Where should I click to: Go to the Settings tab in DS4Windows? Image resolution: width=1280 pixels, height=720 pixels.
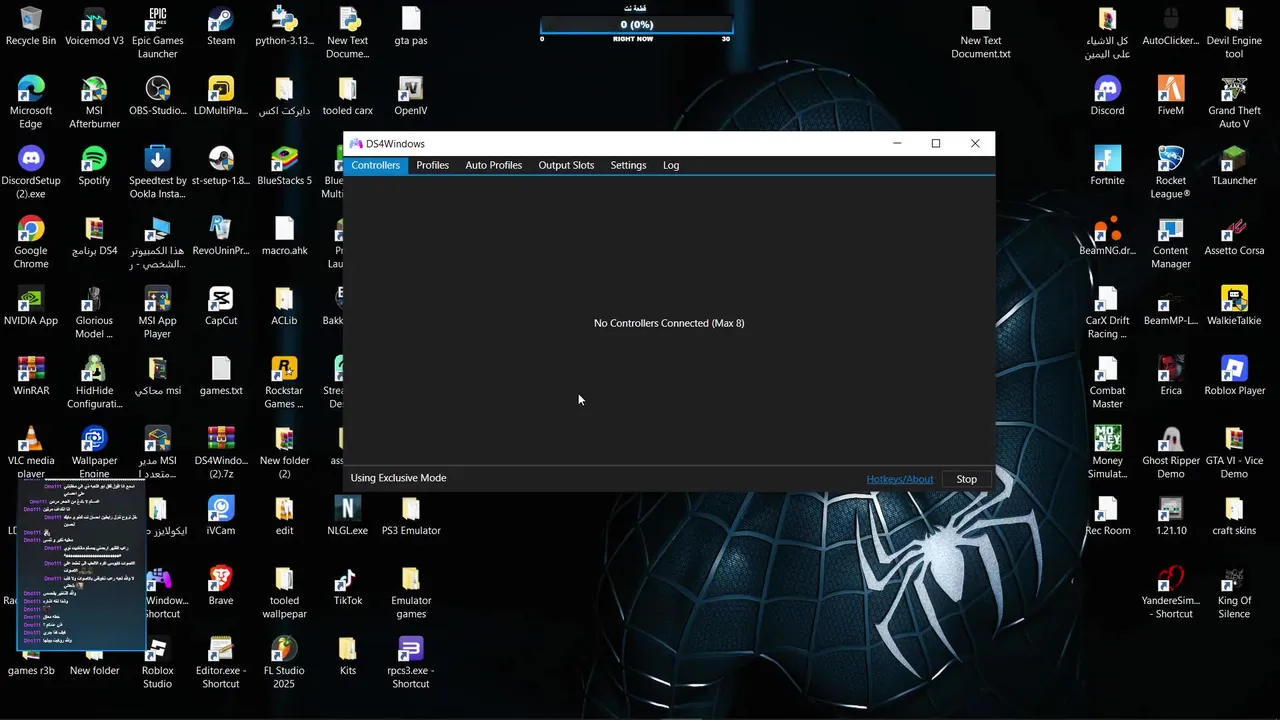pyautogui.click(x=628, y=165)
